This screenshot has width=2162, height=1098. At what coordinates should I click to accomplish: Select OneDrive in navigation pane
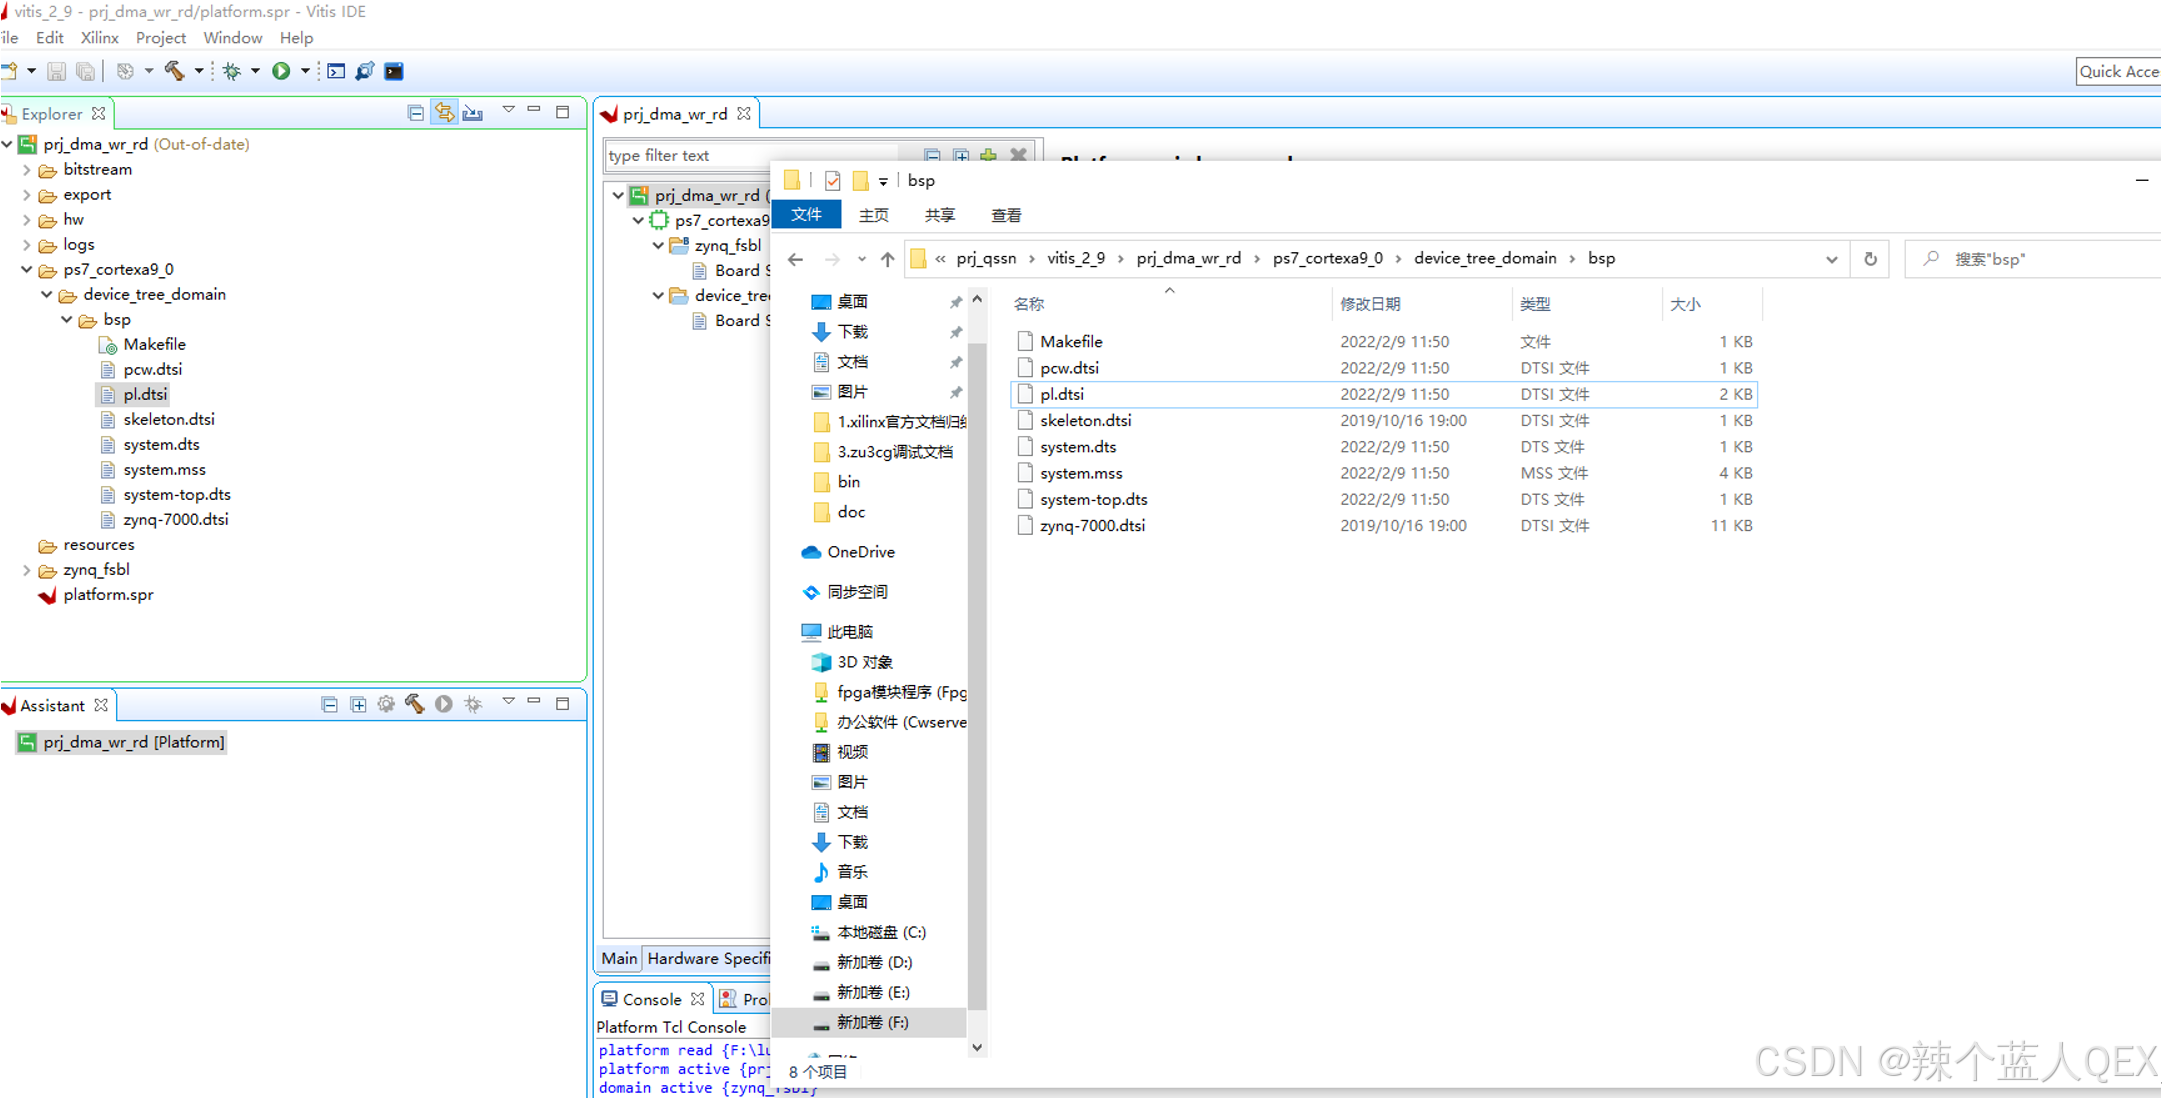coord(860,552)
